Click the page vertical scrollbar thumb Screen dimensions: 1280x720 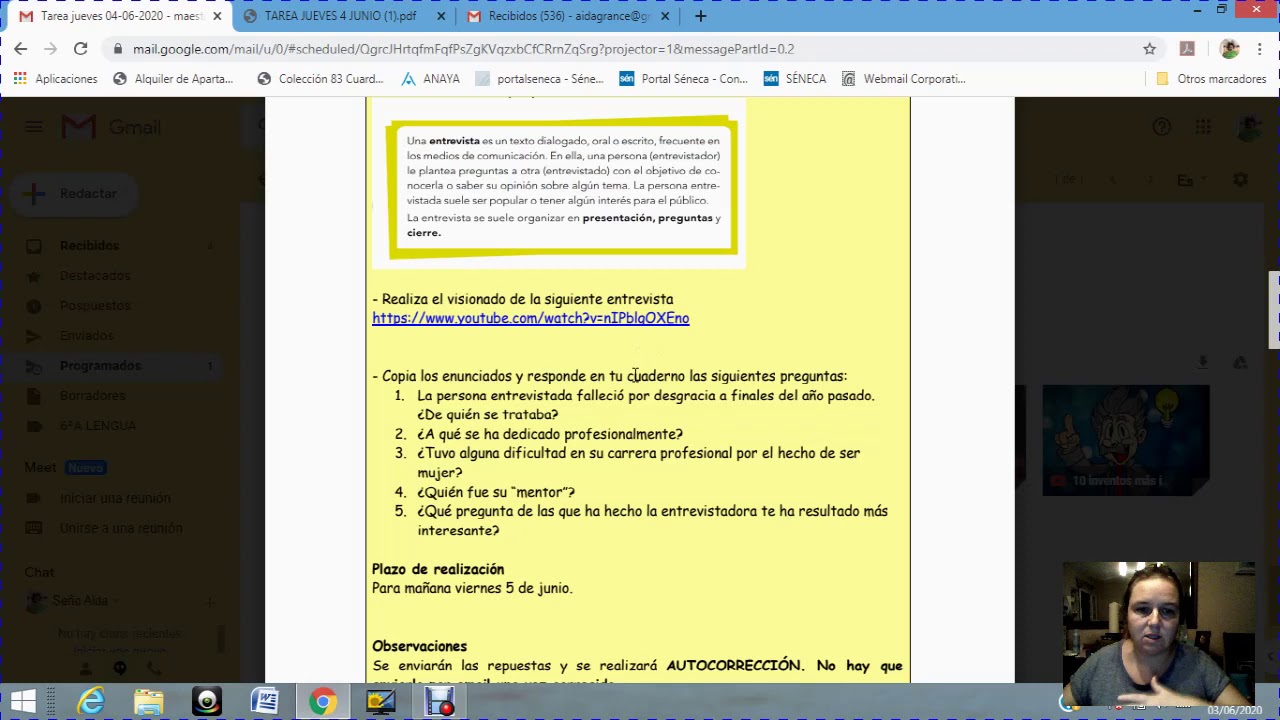1274,310
